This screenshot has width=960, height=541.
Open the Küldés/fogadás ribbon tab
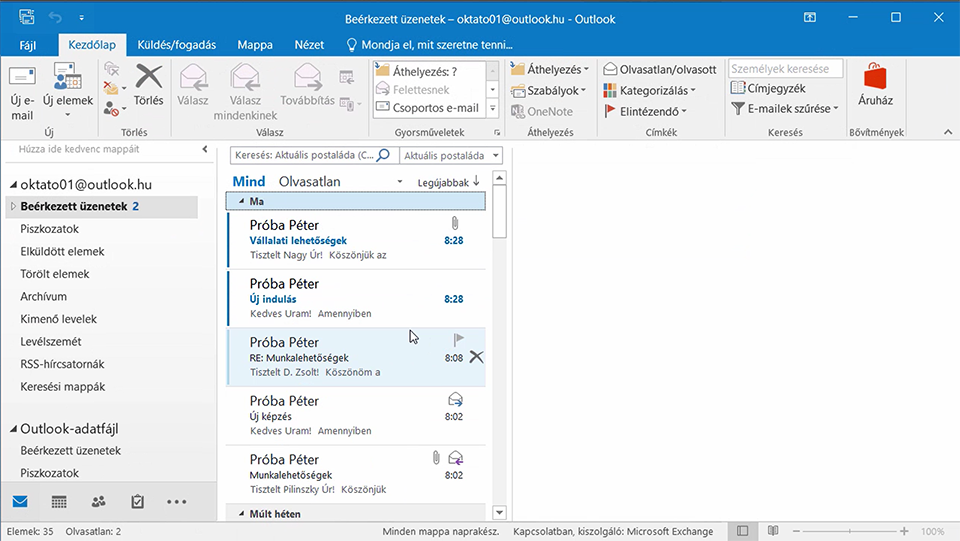[x=176, y=45]
